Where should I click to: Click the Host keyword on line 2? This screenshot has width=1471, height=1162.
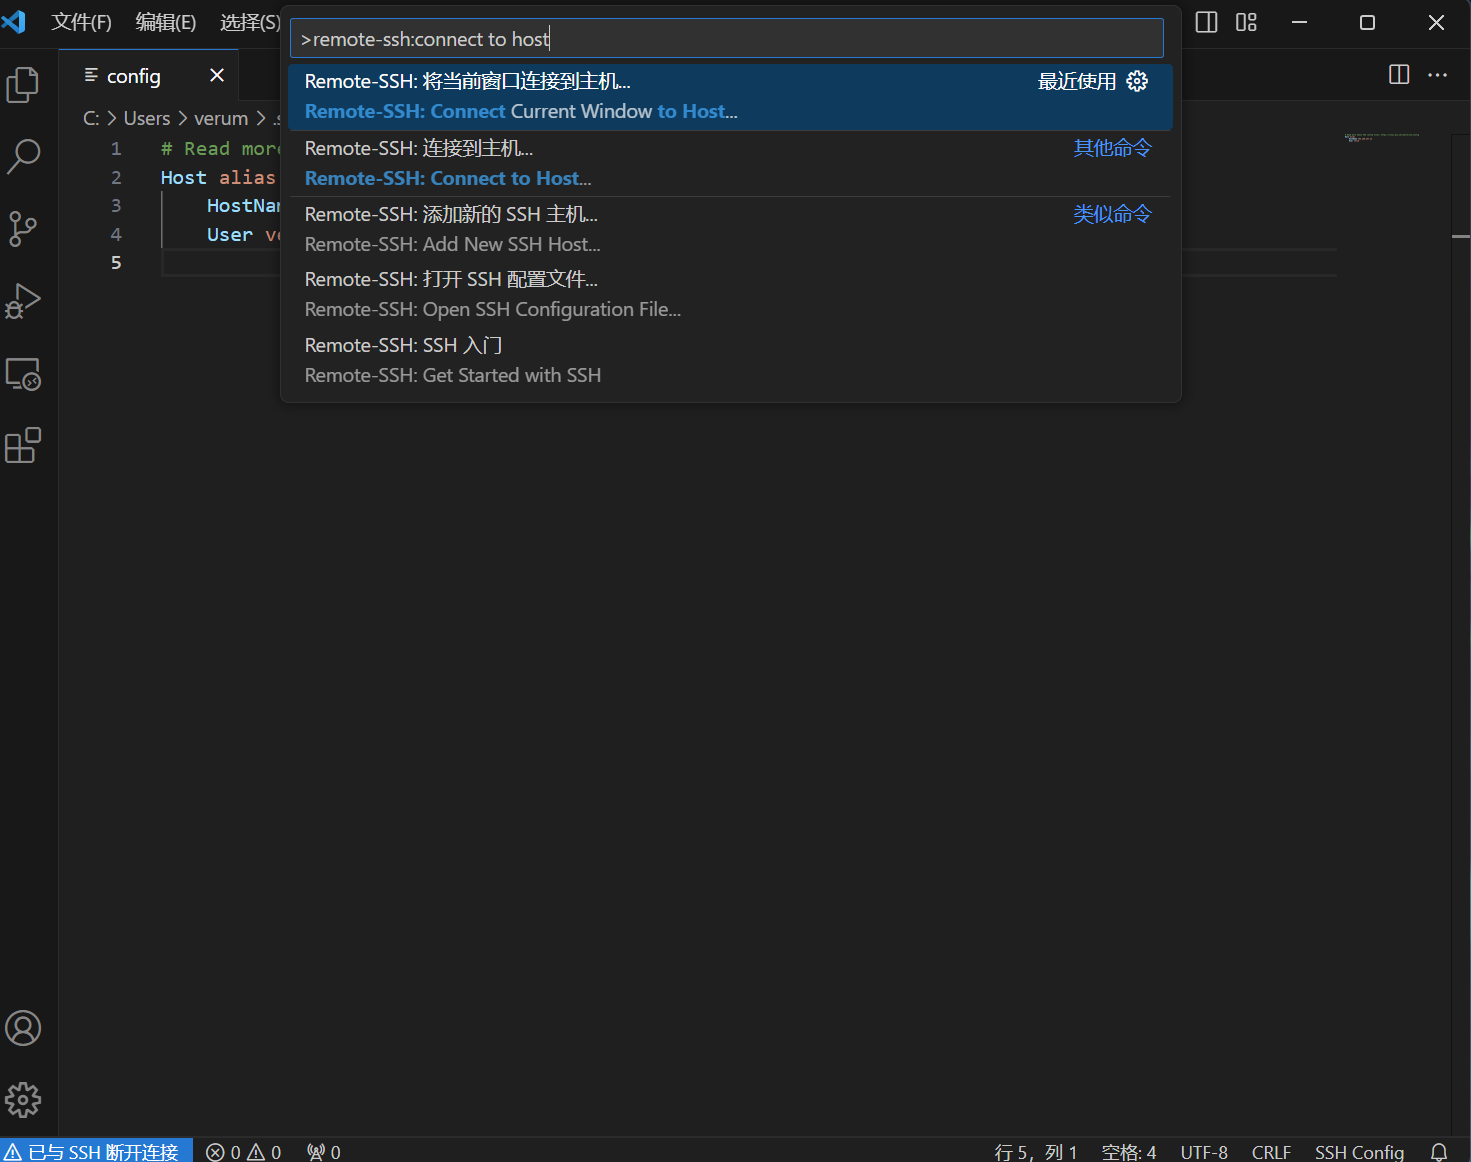tap(184, 177)
